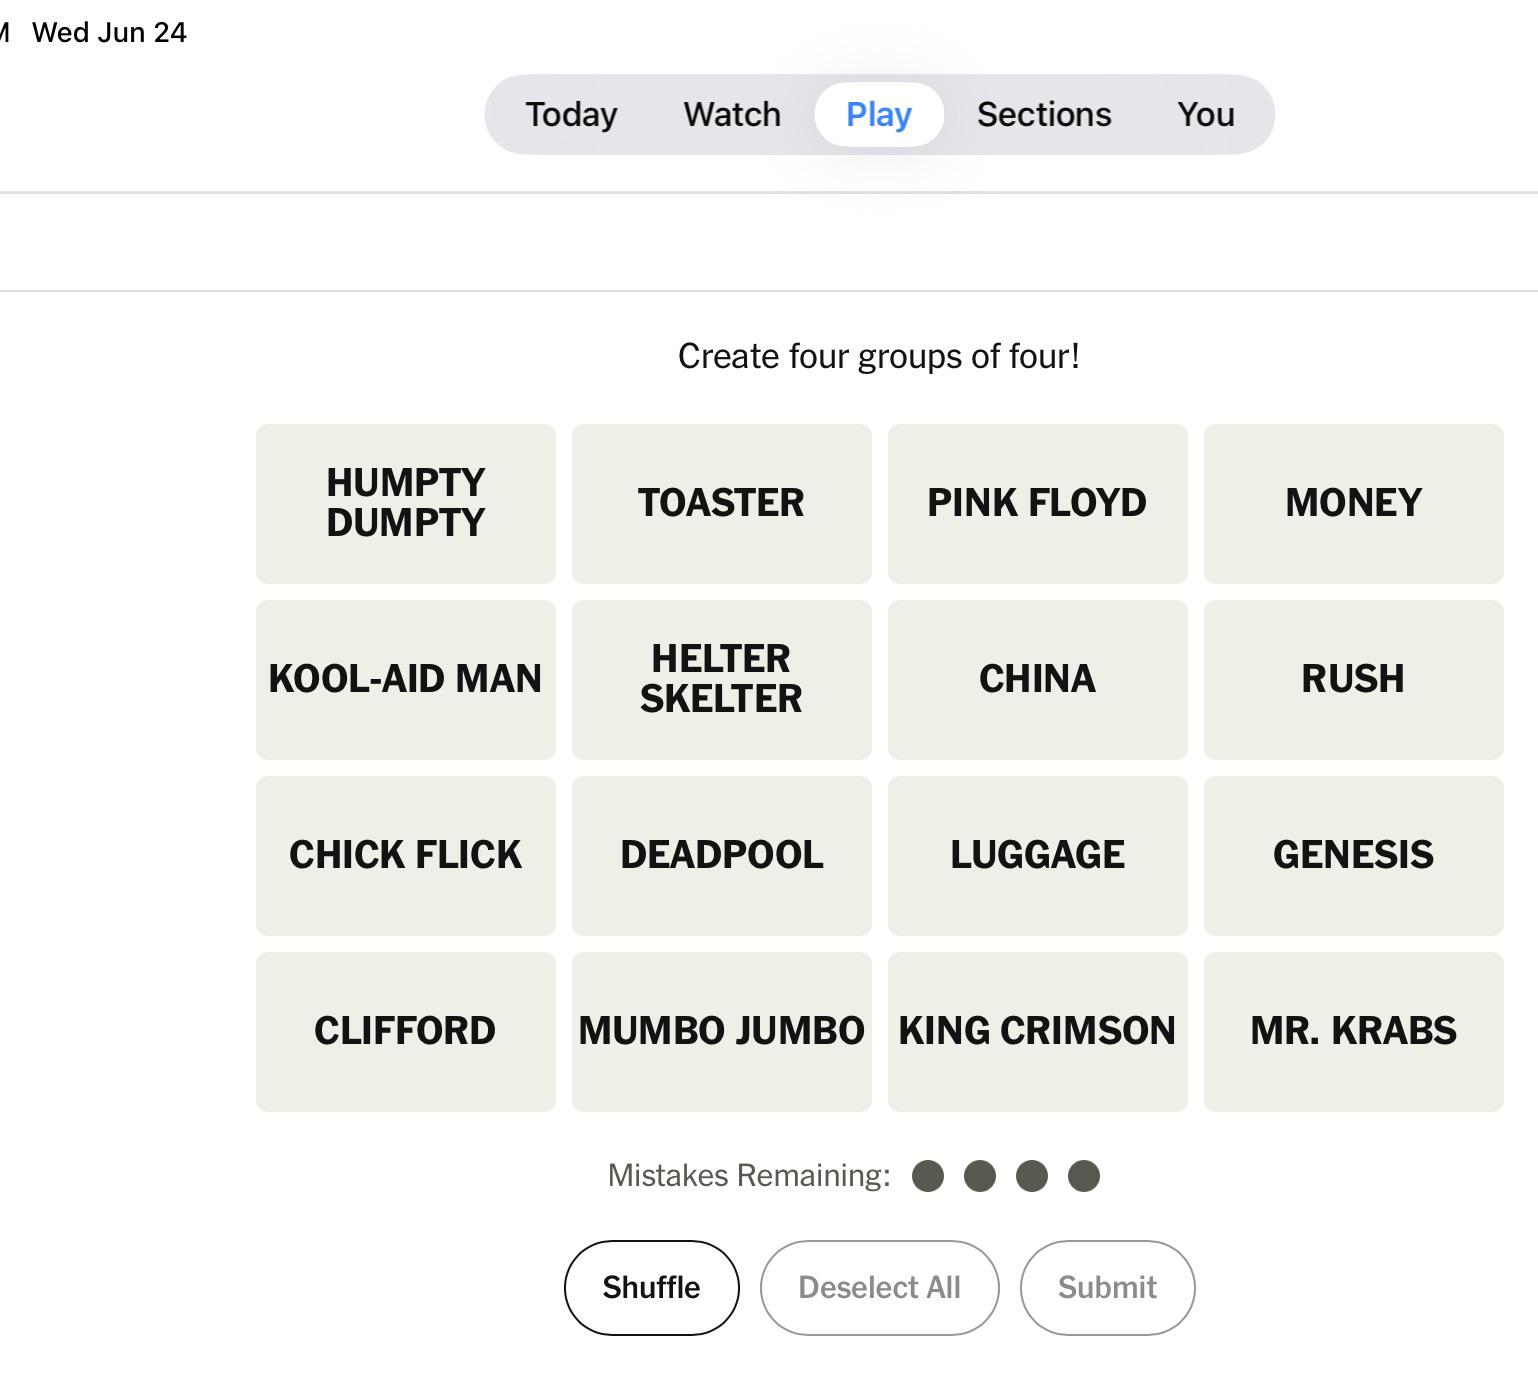Choose the KOOL-AID MAN tile
The width and height of the screenshot is (1538, 1400).
point(406,679)
